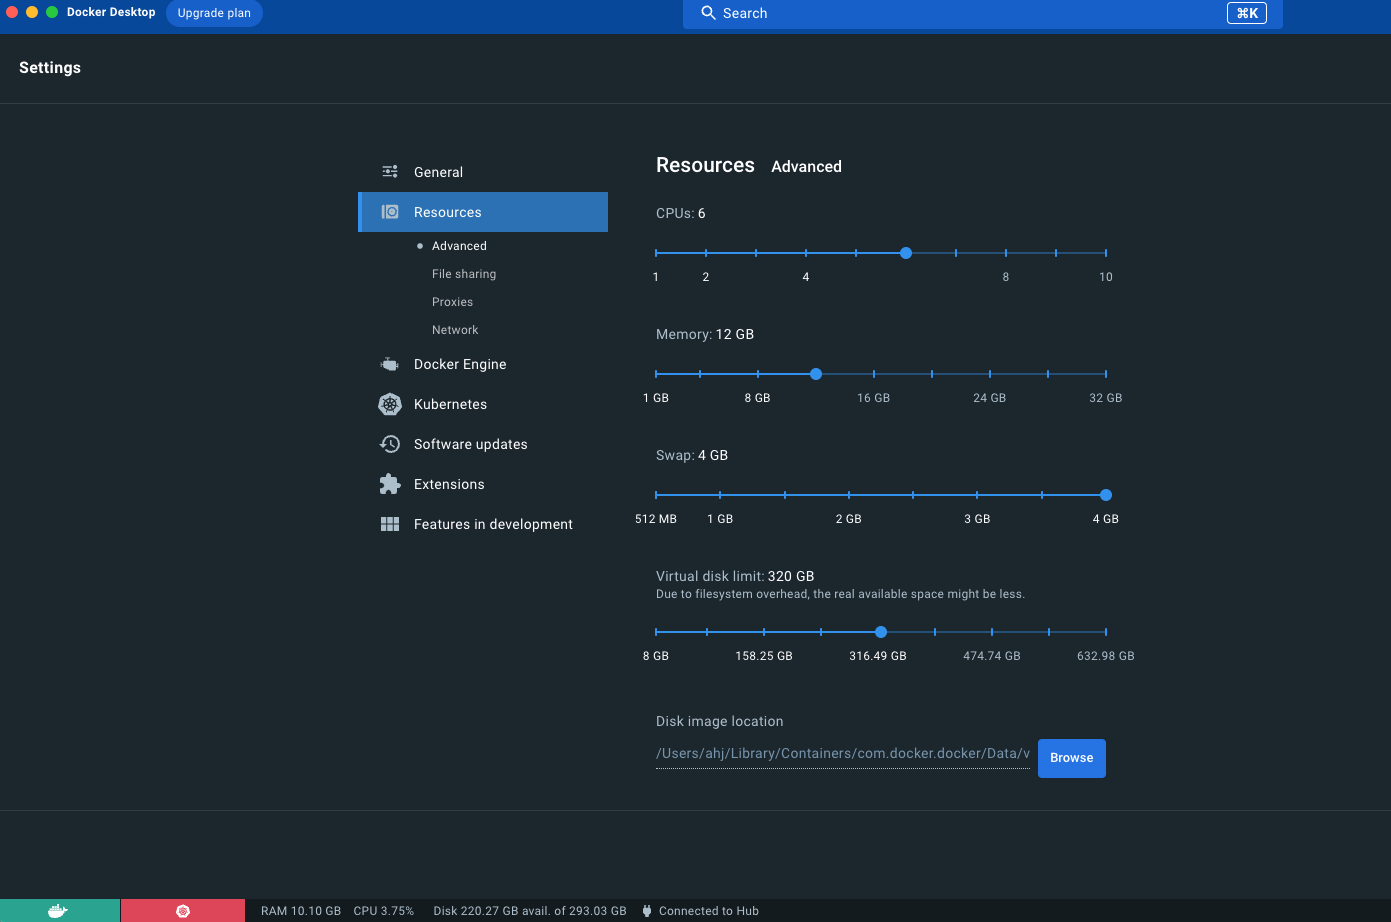Viewport: 1391px width, 922px height.
Task: Go to Kubernetes settings
Action: coord(483,404)
